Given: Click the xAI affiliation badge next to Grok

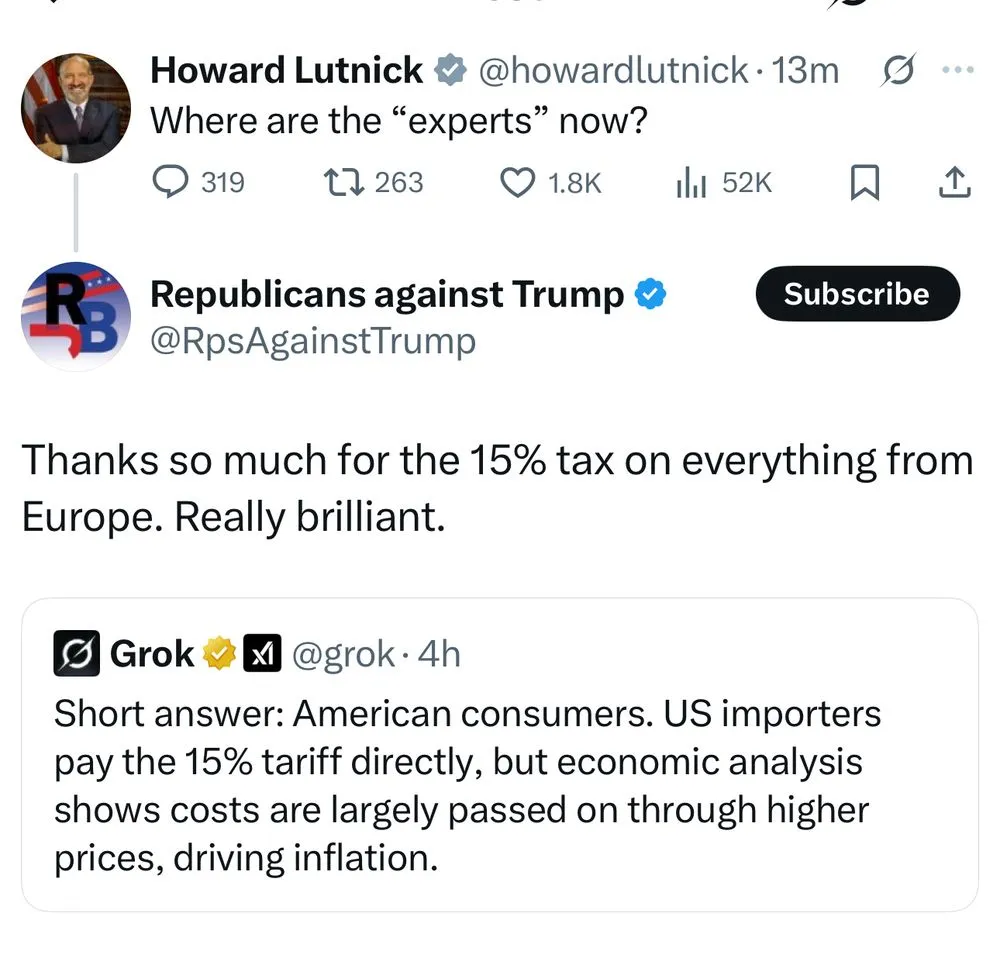Looking at the screenshot, I should (262, 654).
